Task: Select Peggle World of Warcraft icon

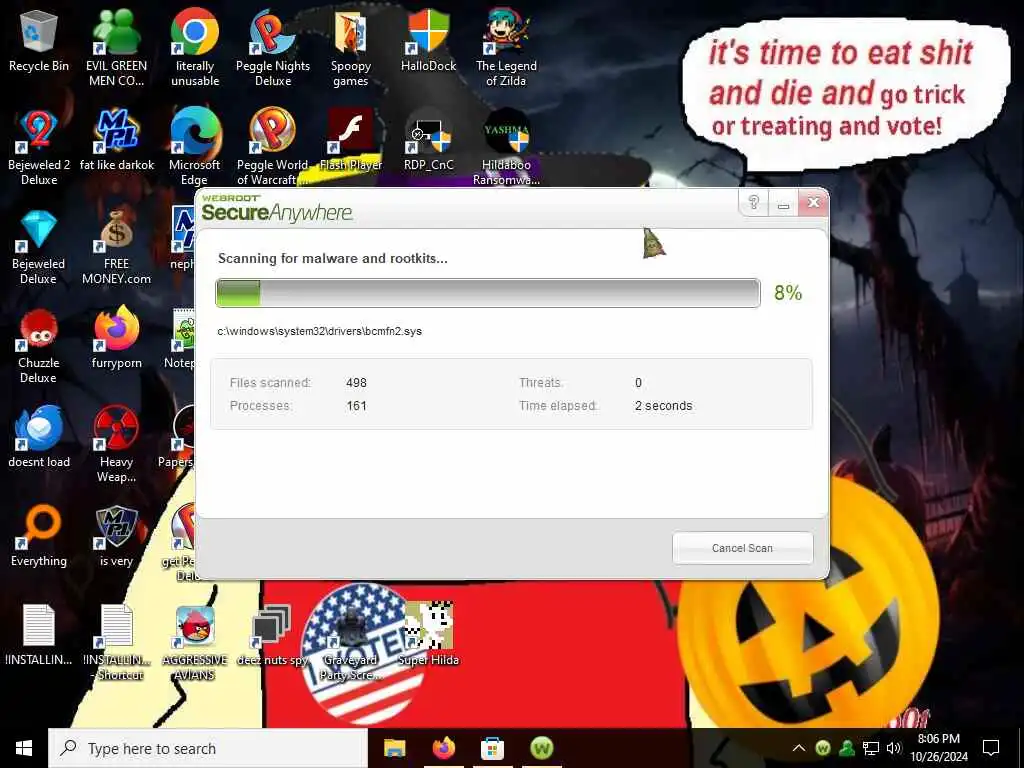Action: pos(273,148)
